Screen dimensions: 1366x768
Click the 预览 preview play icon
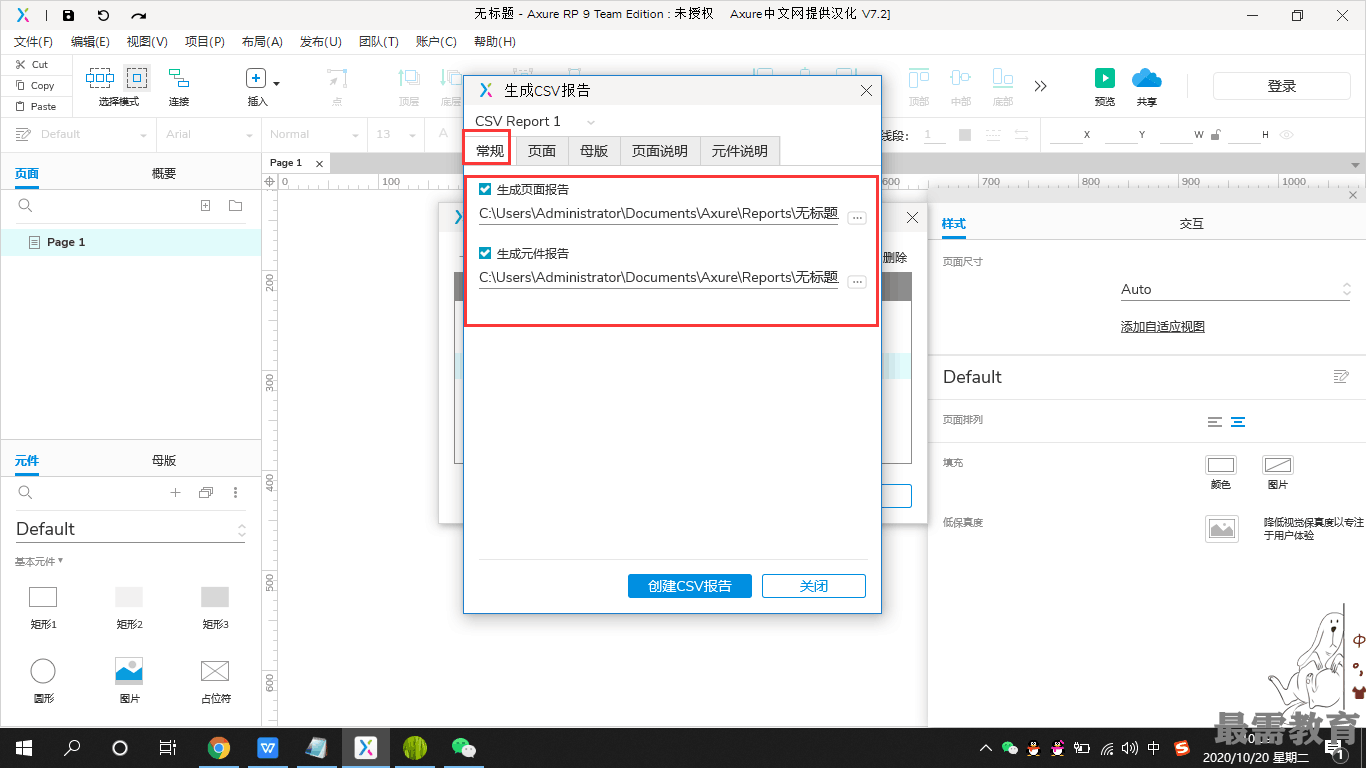tap(1105, 78)
